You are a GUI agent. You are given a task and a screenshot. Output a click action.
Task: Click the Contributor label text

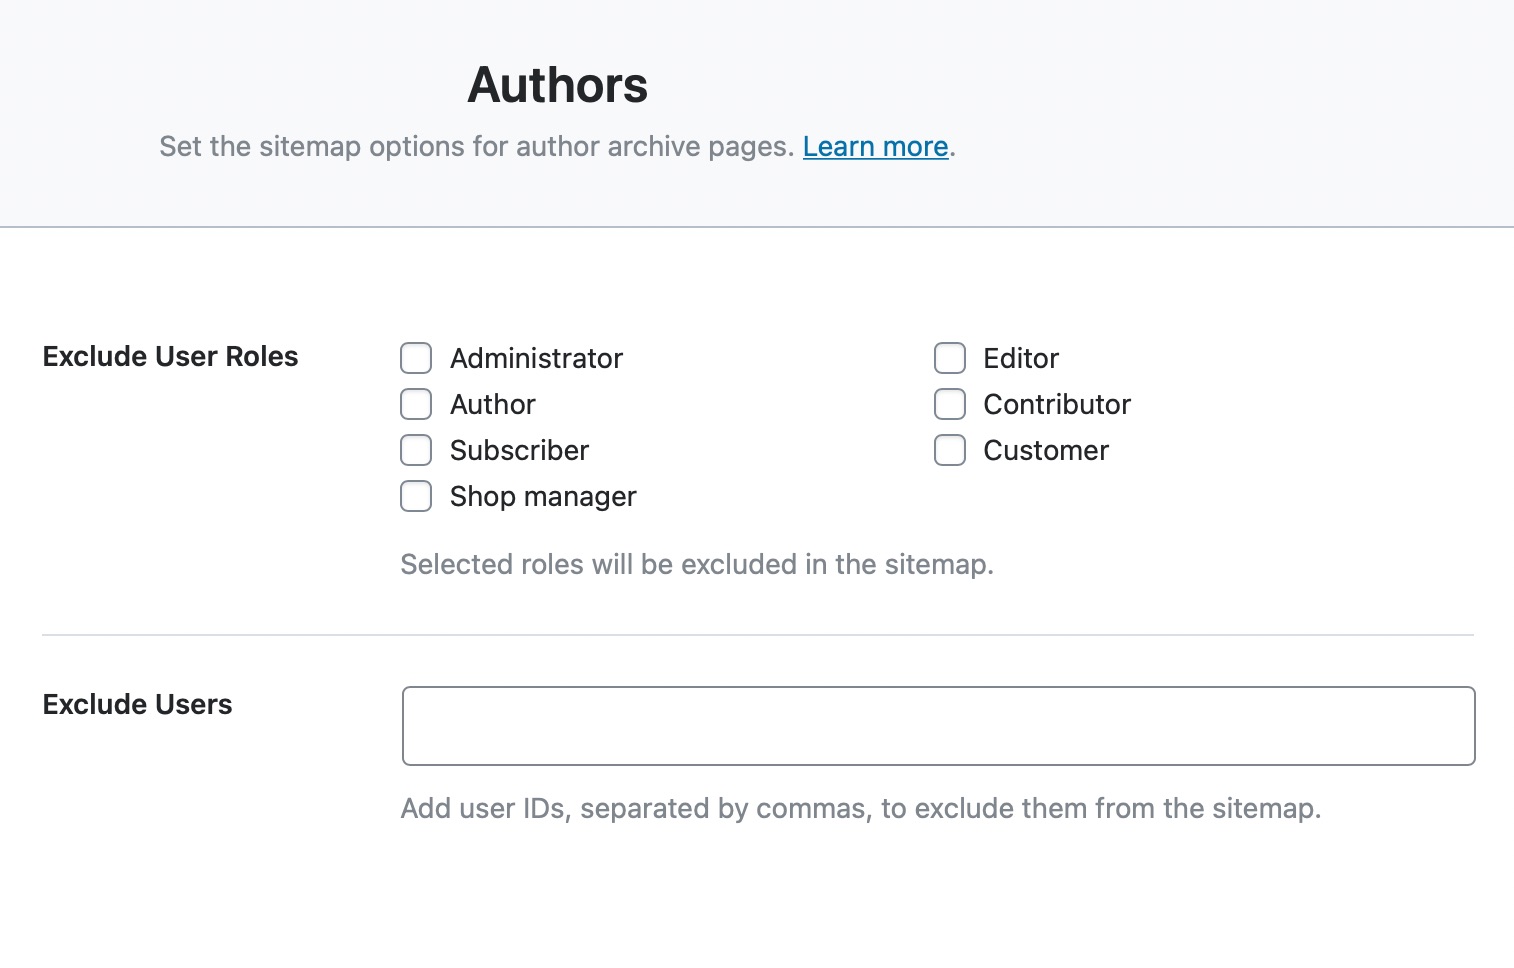1056,404
